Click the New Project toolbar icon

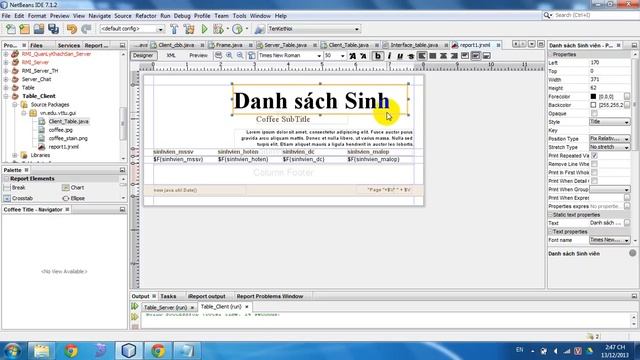pyautogui.click(x=24, y=29)
